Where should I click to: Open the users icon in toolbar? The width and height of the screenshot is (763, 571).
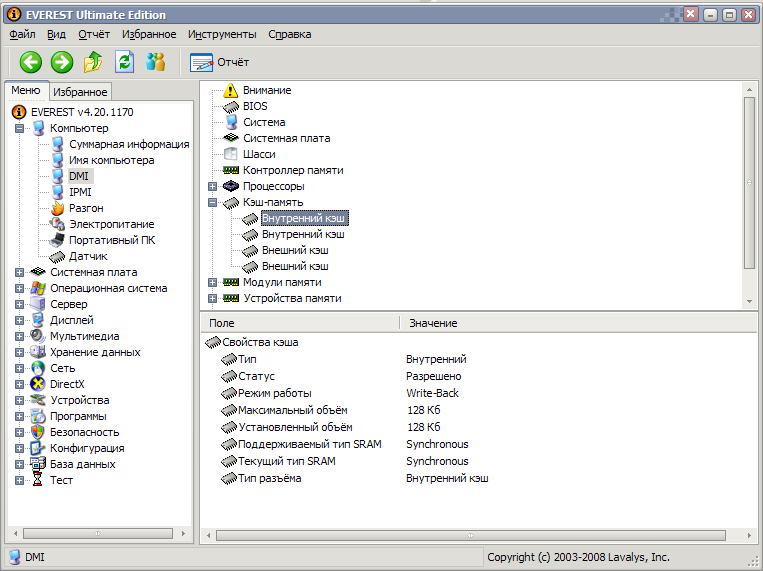[x=156, y=62]
